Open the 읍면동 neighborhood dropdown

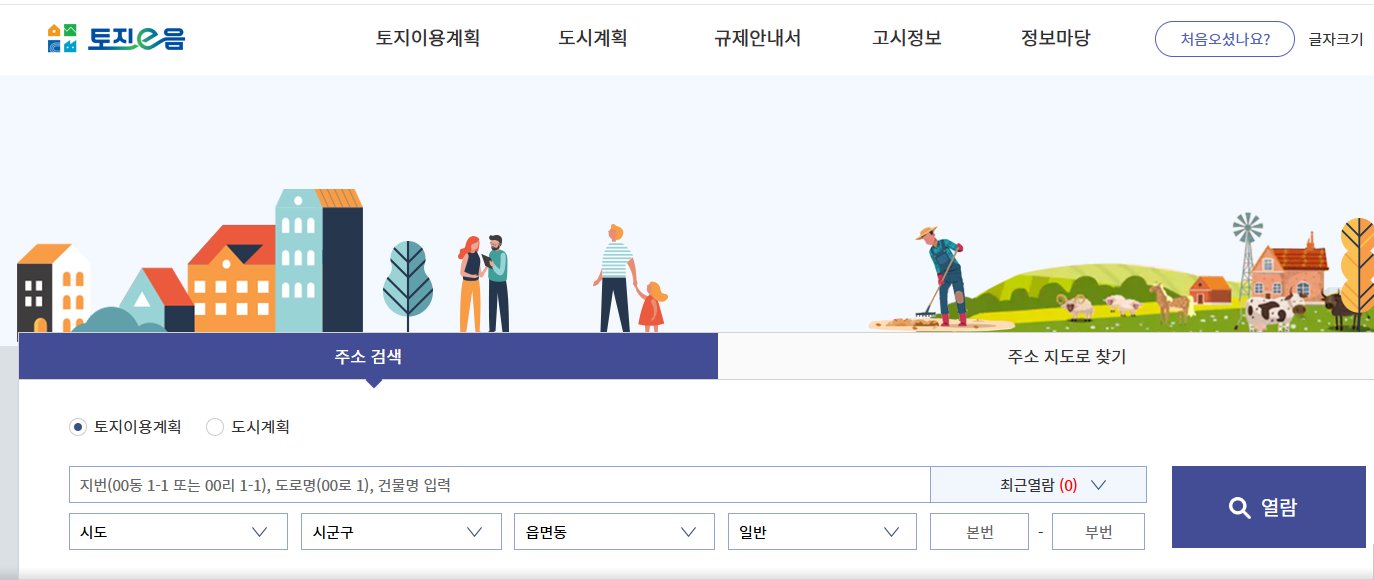[x=614, y=531]
